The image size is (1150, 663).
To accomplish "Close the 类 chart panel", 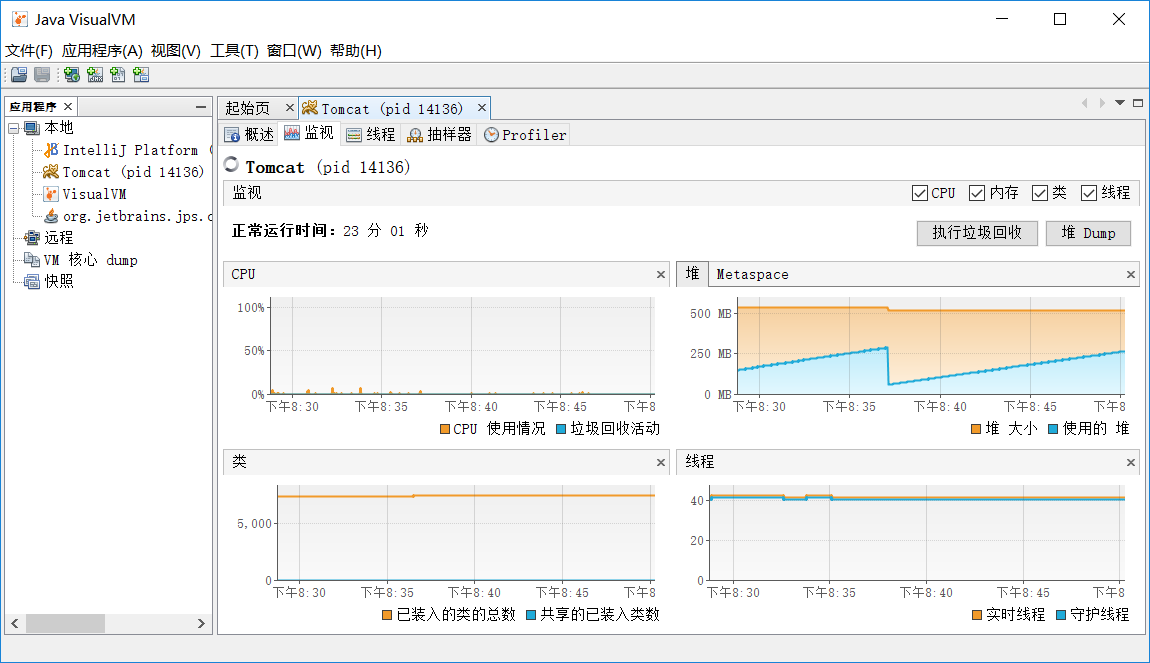I will 660,462.
